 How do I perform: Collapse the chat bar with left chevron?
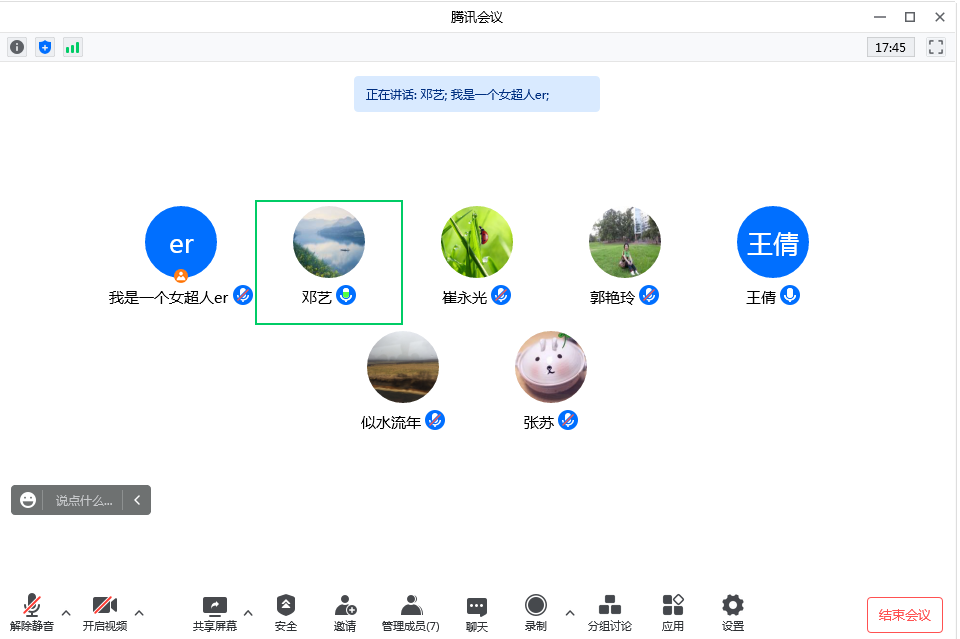[x=137, y=500]
